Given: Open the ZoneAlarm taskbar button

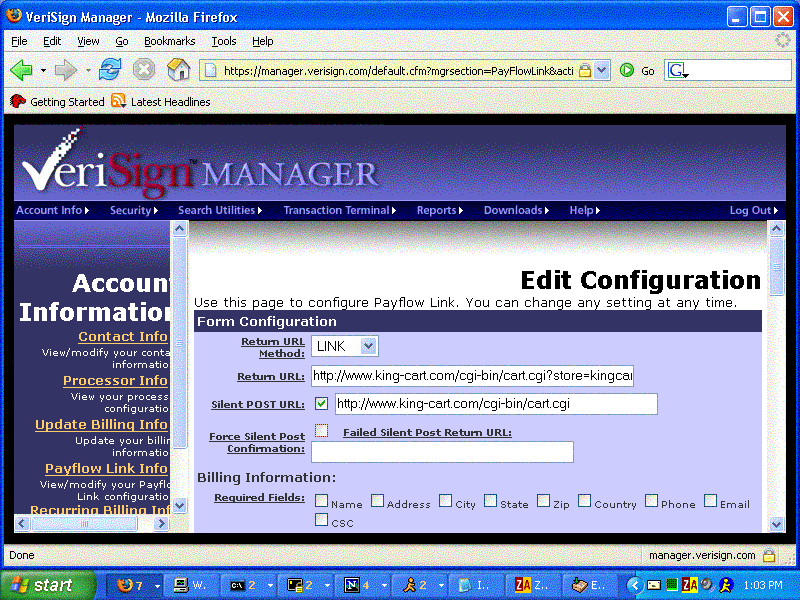Looking at the screenshot, I should [x=532, y=585].
